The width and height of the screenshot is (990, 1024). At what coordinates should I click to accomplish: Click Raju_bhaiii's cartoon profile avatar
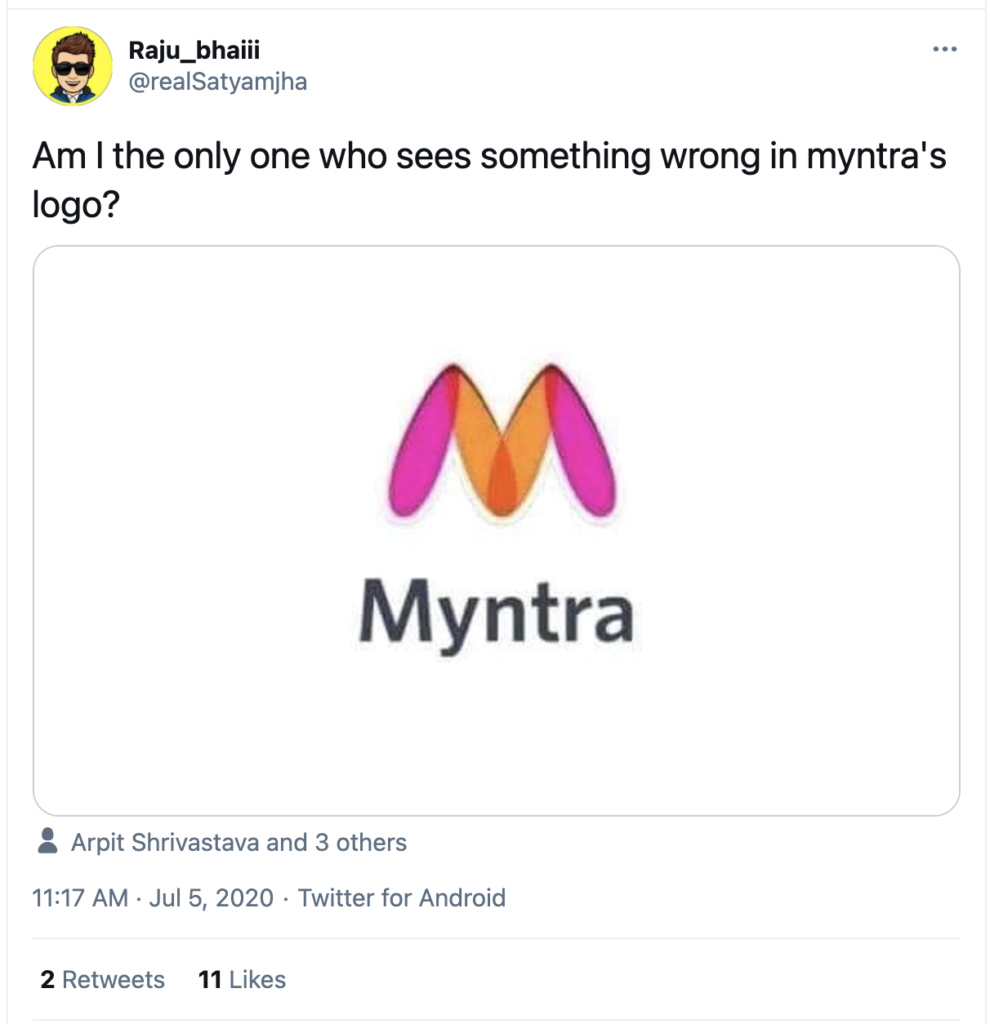tap(72, 66)
